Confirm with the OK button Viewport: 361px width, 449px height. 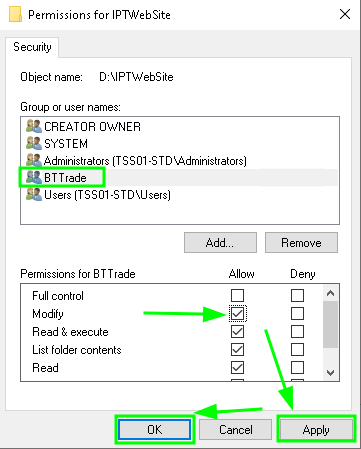155,430
